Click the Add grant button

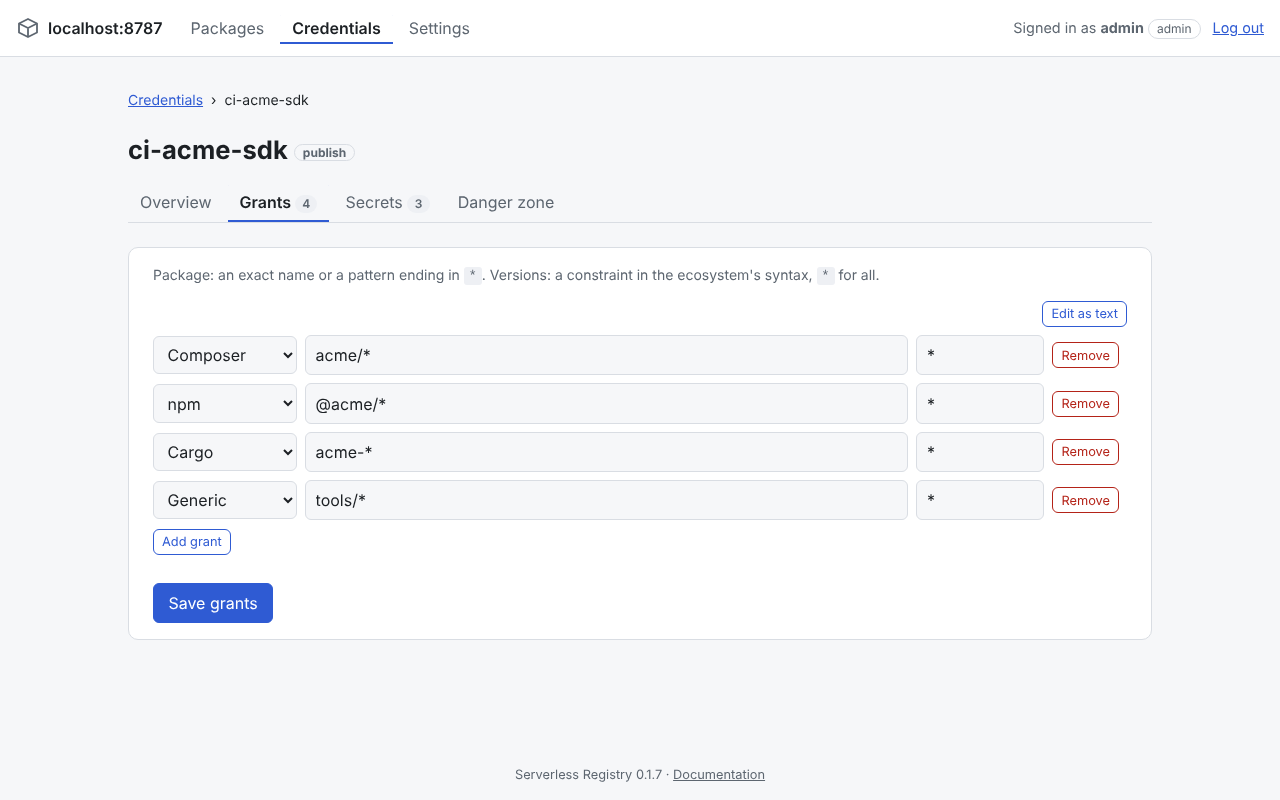click(x=192, y=542)
